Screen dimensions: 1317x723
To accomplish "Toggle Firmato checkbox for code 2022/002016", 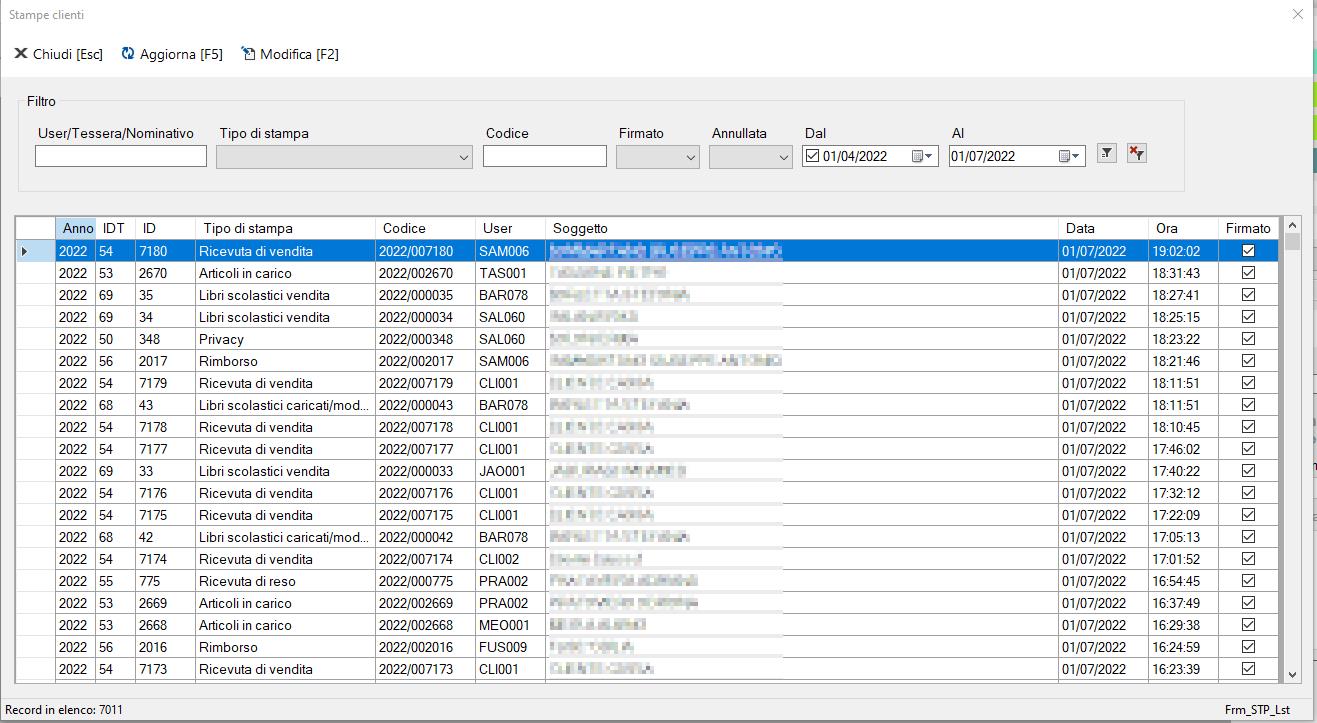I will coord(1248,647).
